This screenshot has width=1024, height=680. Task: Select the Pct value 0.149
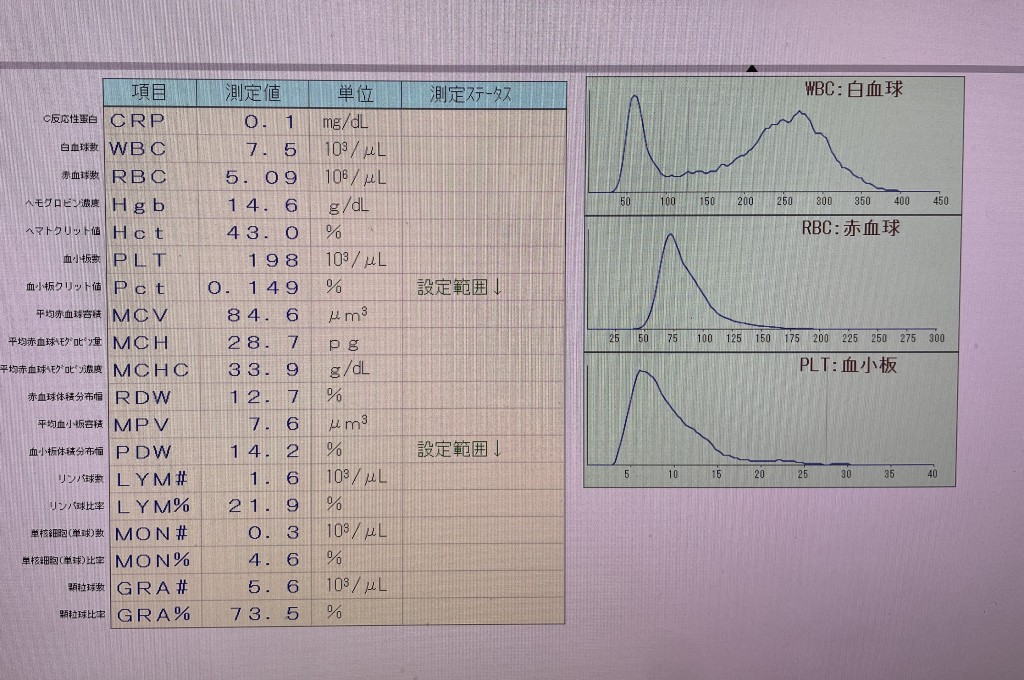255,287
